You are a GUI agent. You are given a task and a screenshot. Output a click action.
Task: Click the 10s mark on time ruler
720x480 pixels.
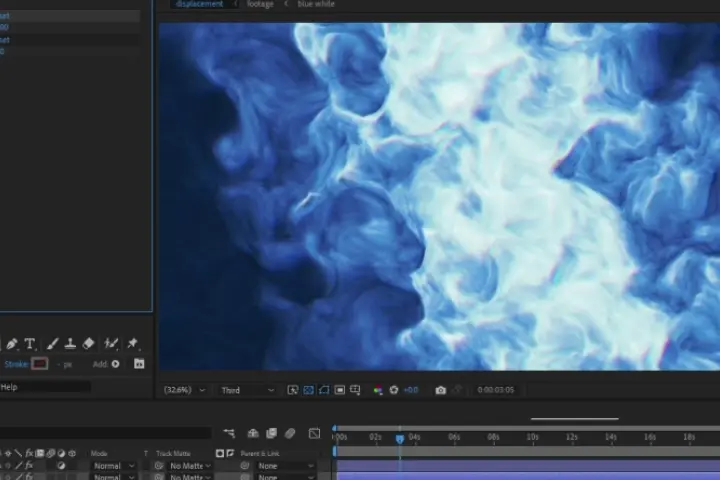(533, 437)
